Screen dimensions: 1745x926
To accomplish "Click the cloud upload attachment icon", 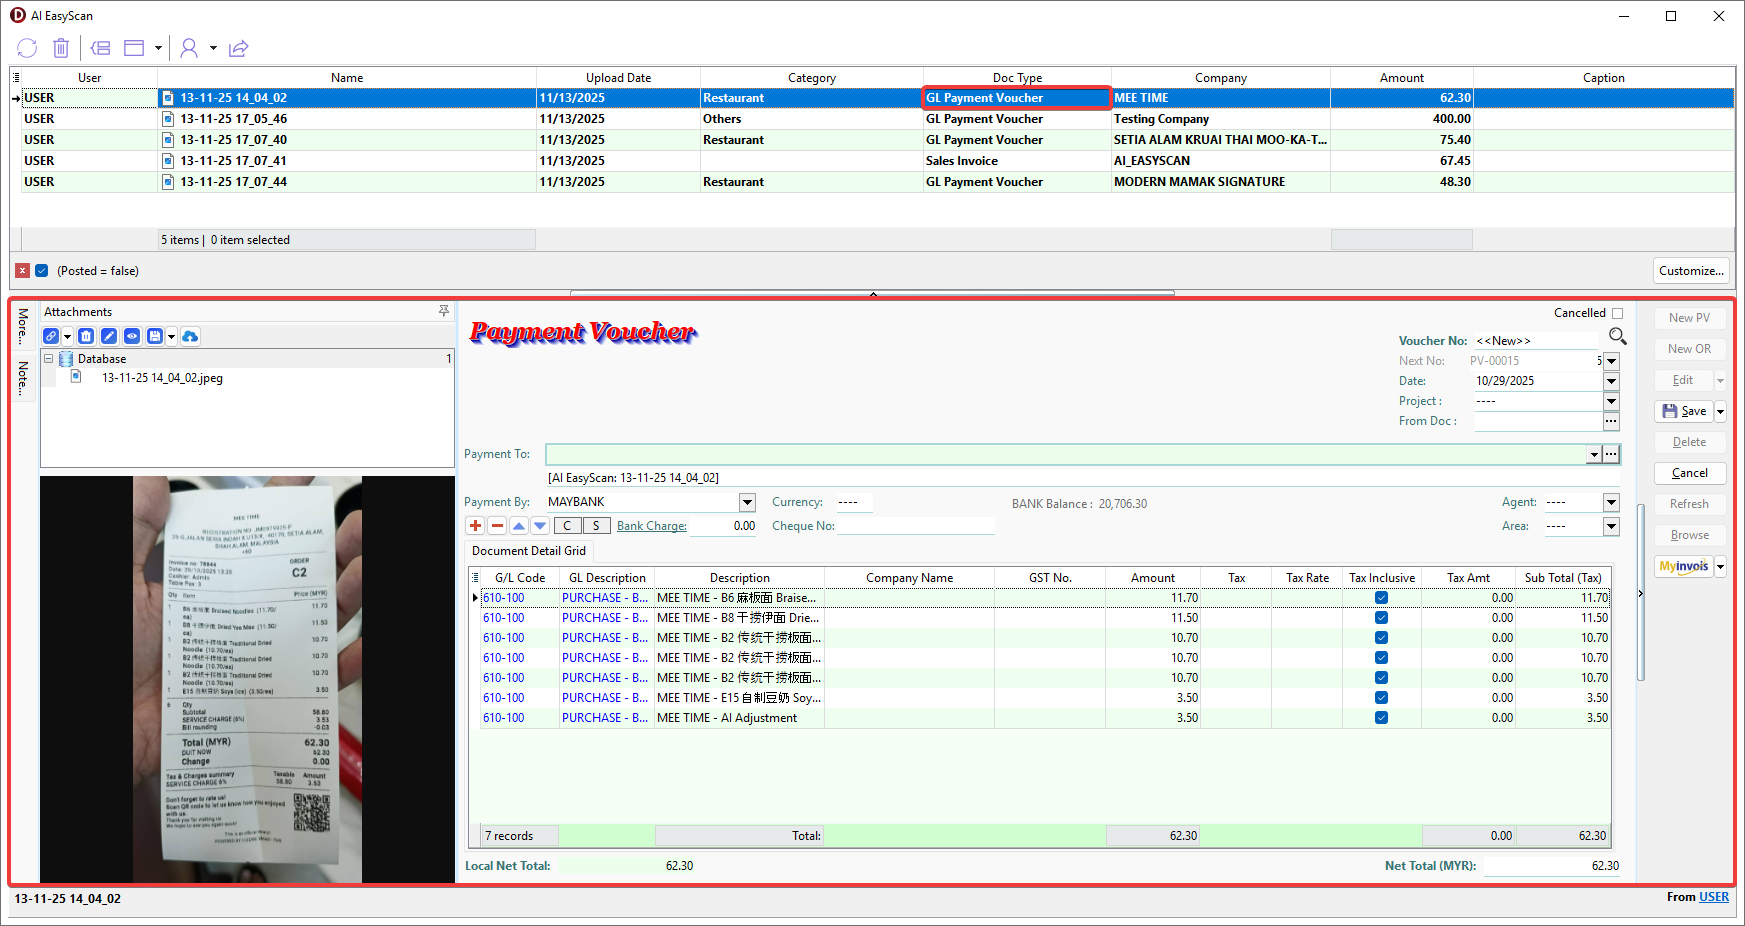I will [x=190, y=337].
